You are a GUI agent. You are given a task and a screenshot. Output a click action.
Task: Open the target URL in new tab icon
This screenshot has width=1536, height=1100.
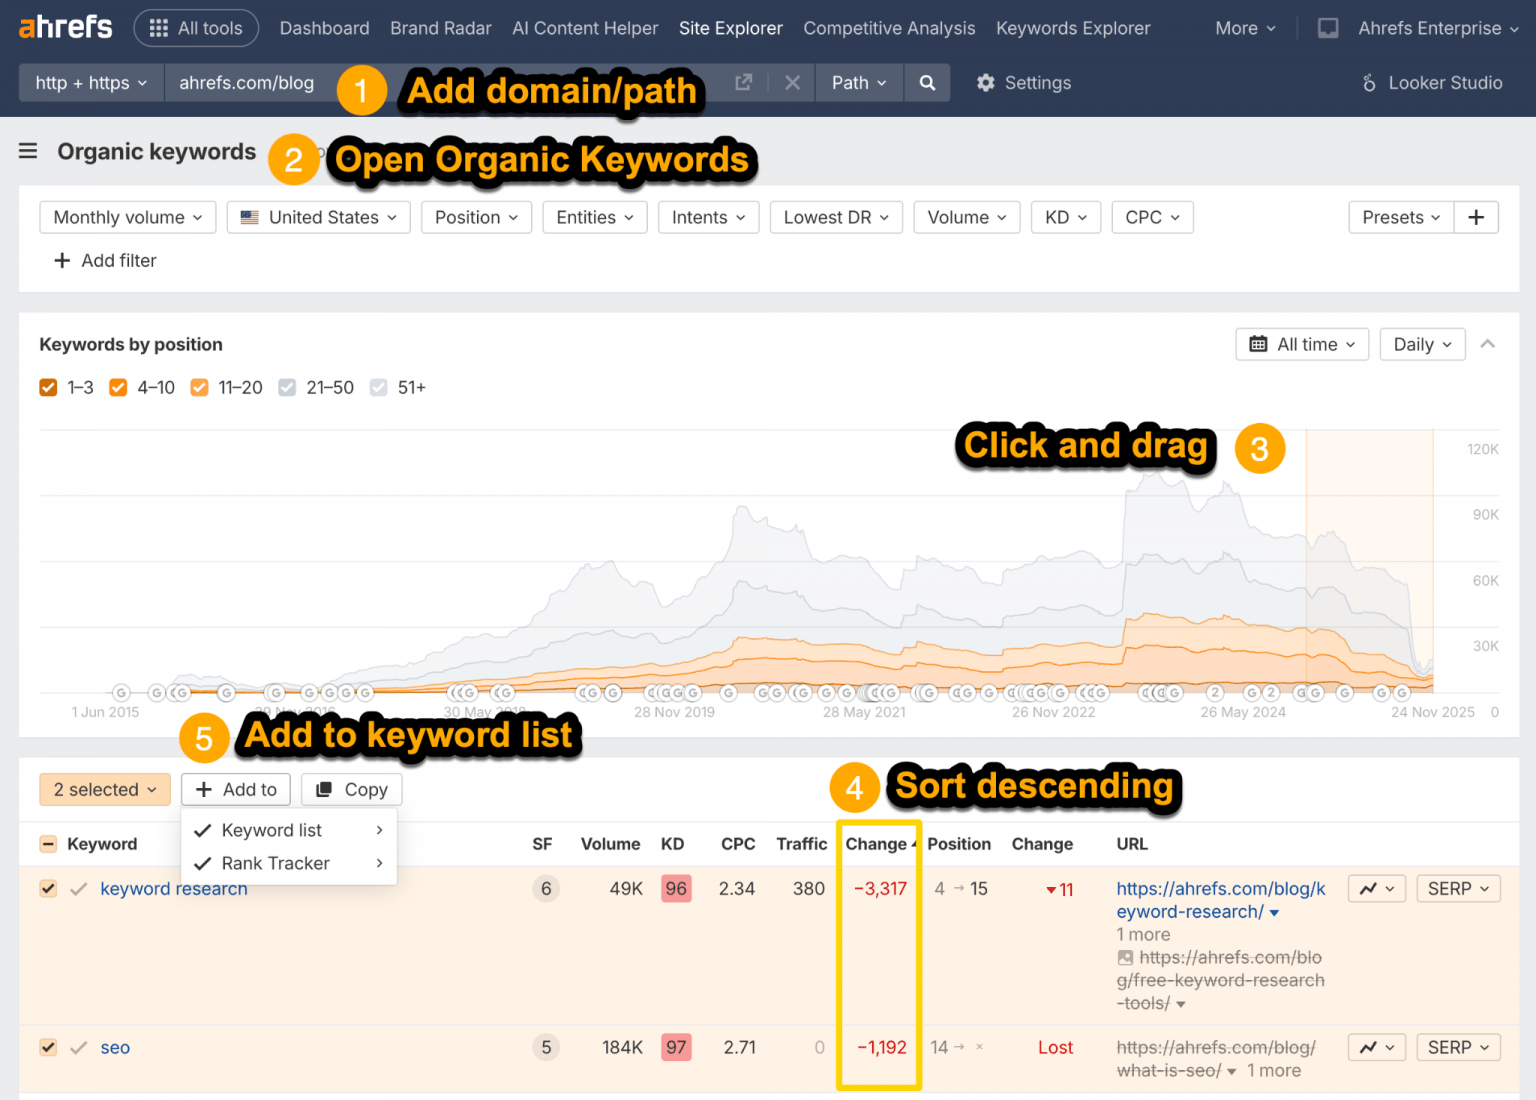742,83
